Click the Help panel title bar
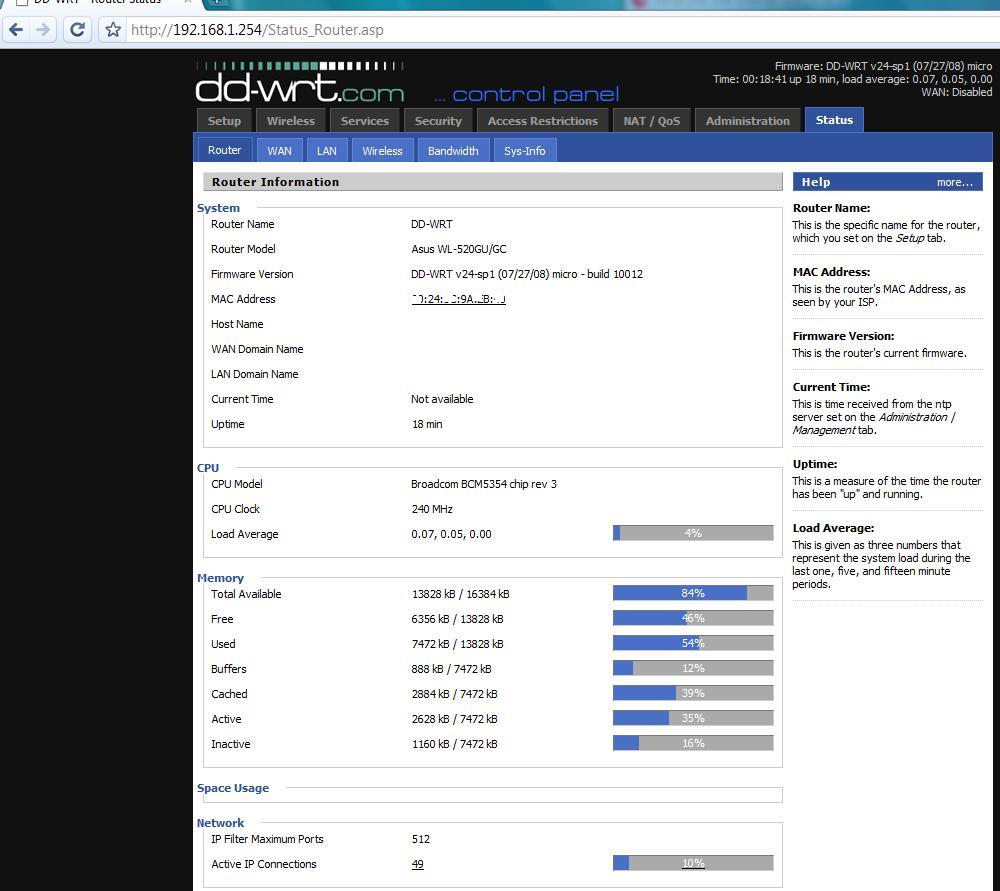Image resolution: width=1000 pixels, height=891 pixels. (x=887, y=182)
